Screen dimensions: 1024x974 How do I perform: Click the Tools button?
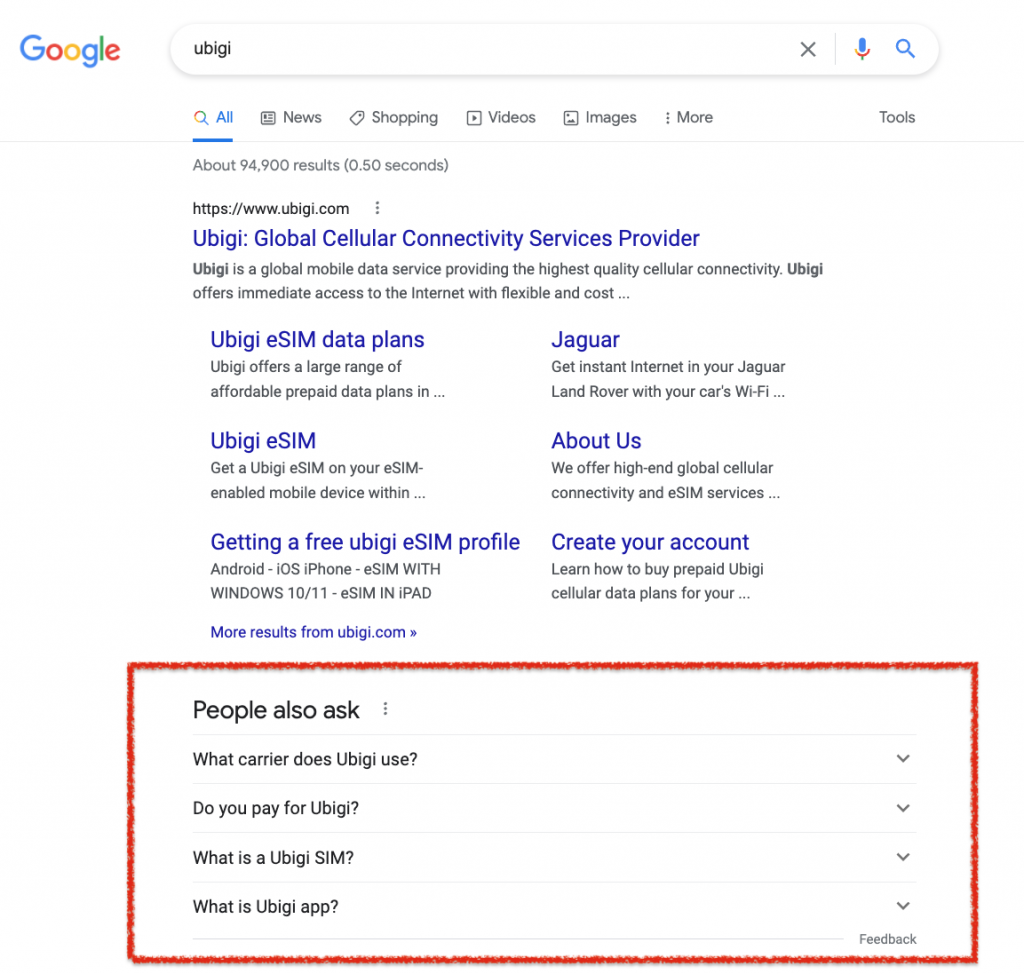[x=897, y=118]
